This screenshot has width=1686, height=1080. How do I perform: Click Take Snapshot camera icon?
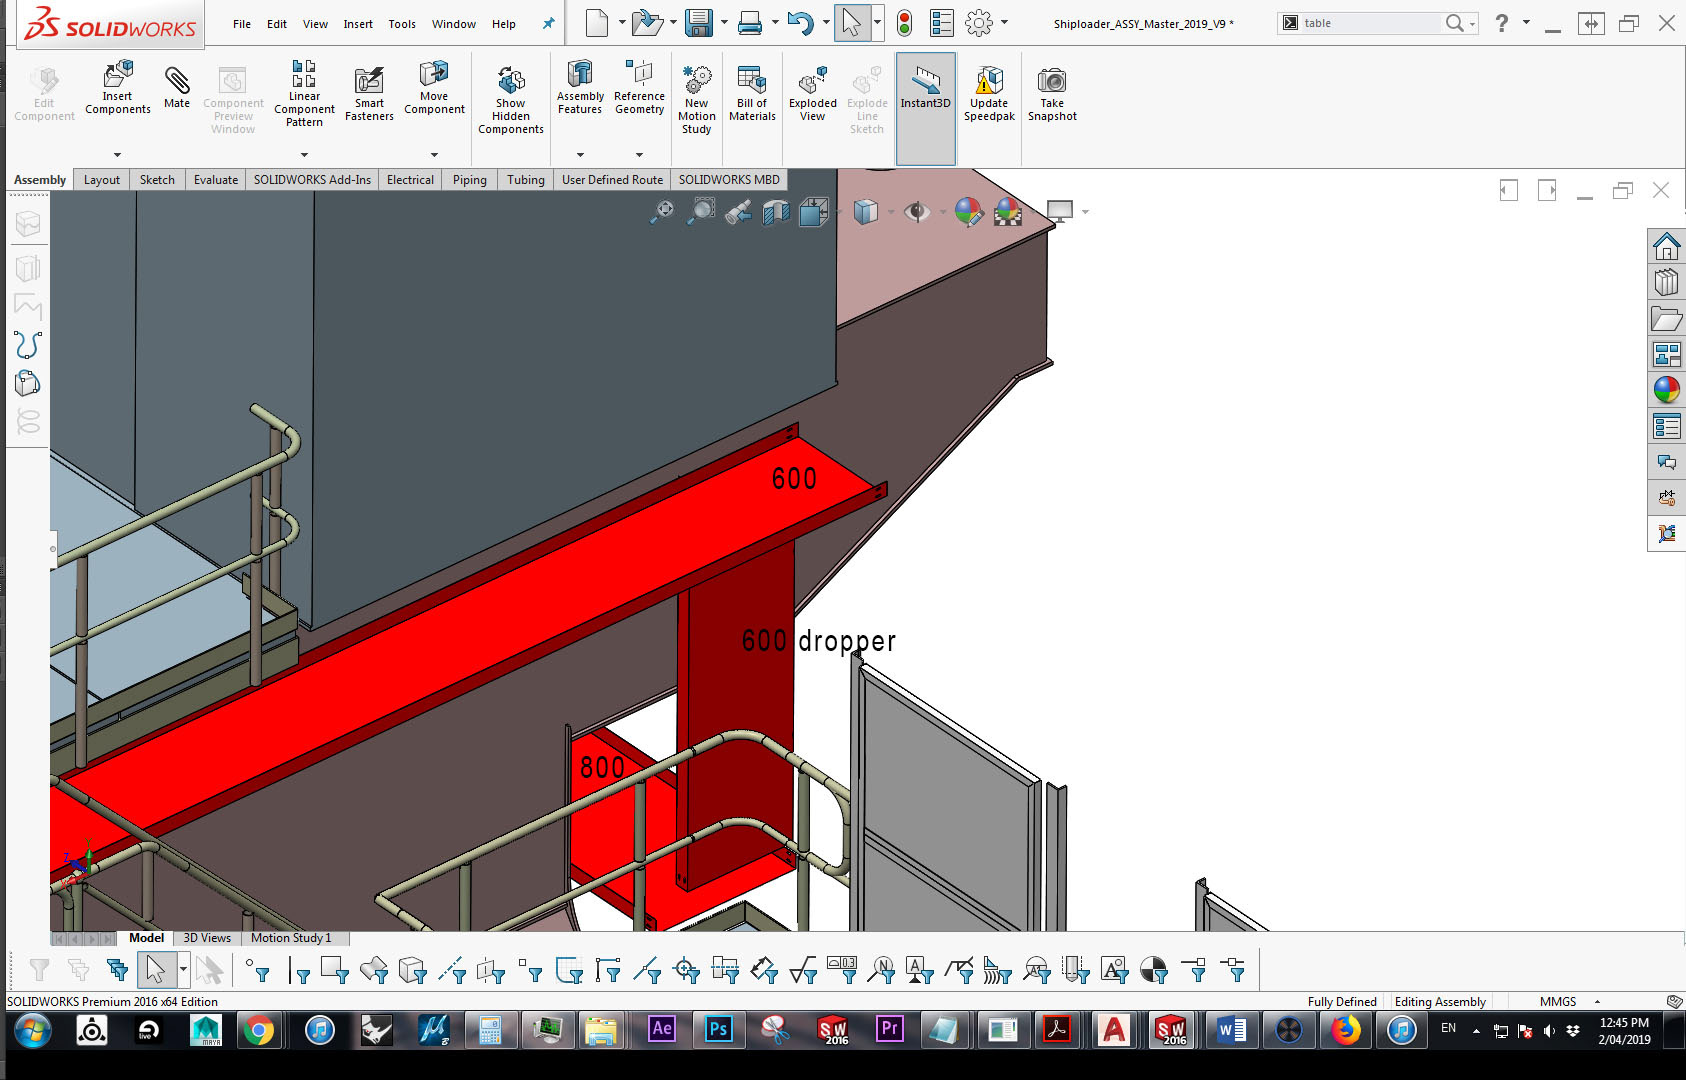point(1052,94)
